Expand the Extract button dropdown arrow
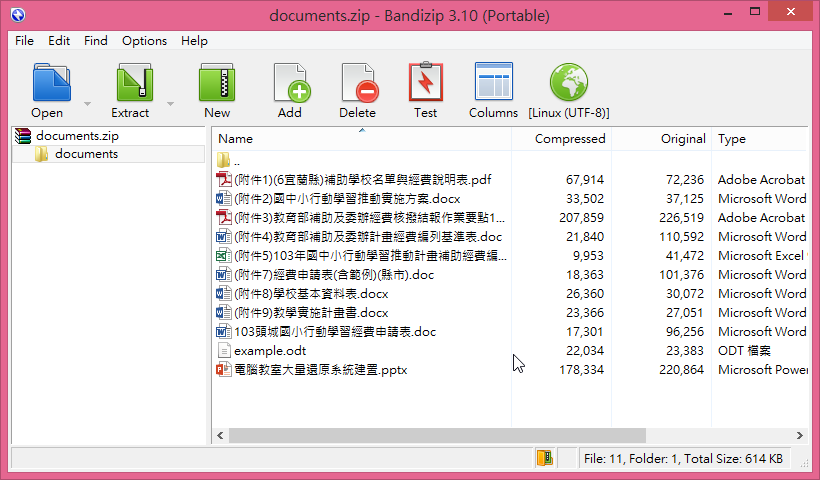Screen dimensions: 820x480 tap(170, 104)
